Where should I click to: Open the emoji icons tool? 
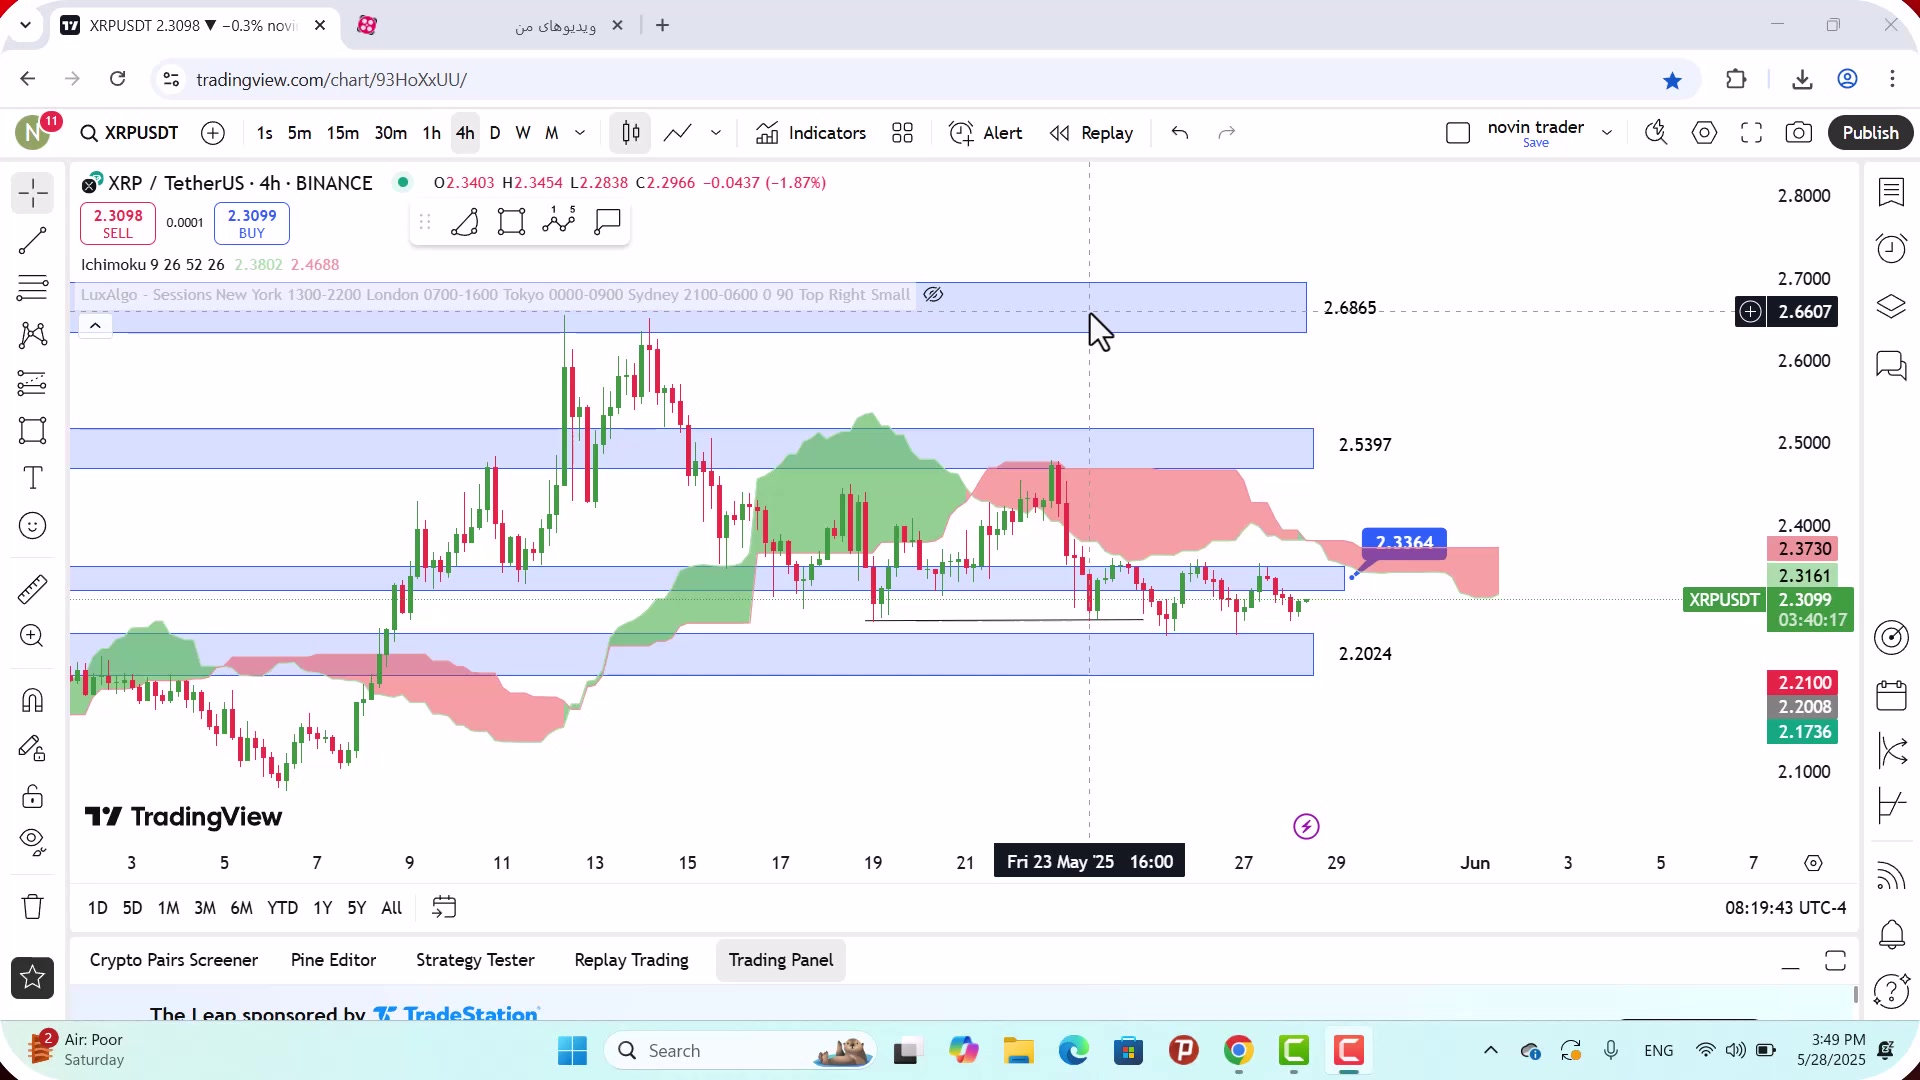32,526
